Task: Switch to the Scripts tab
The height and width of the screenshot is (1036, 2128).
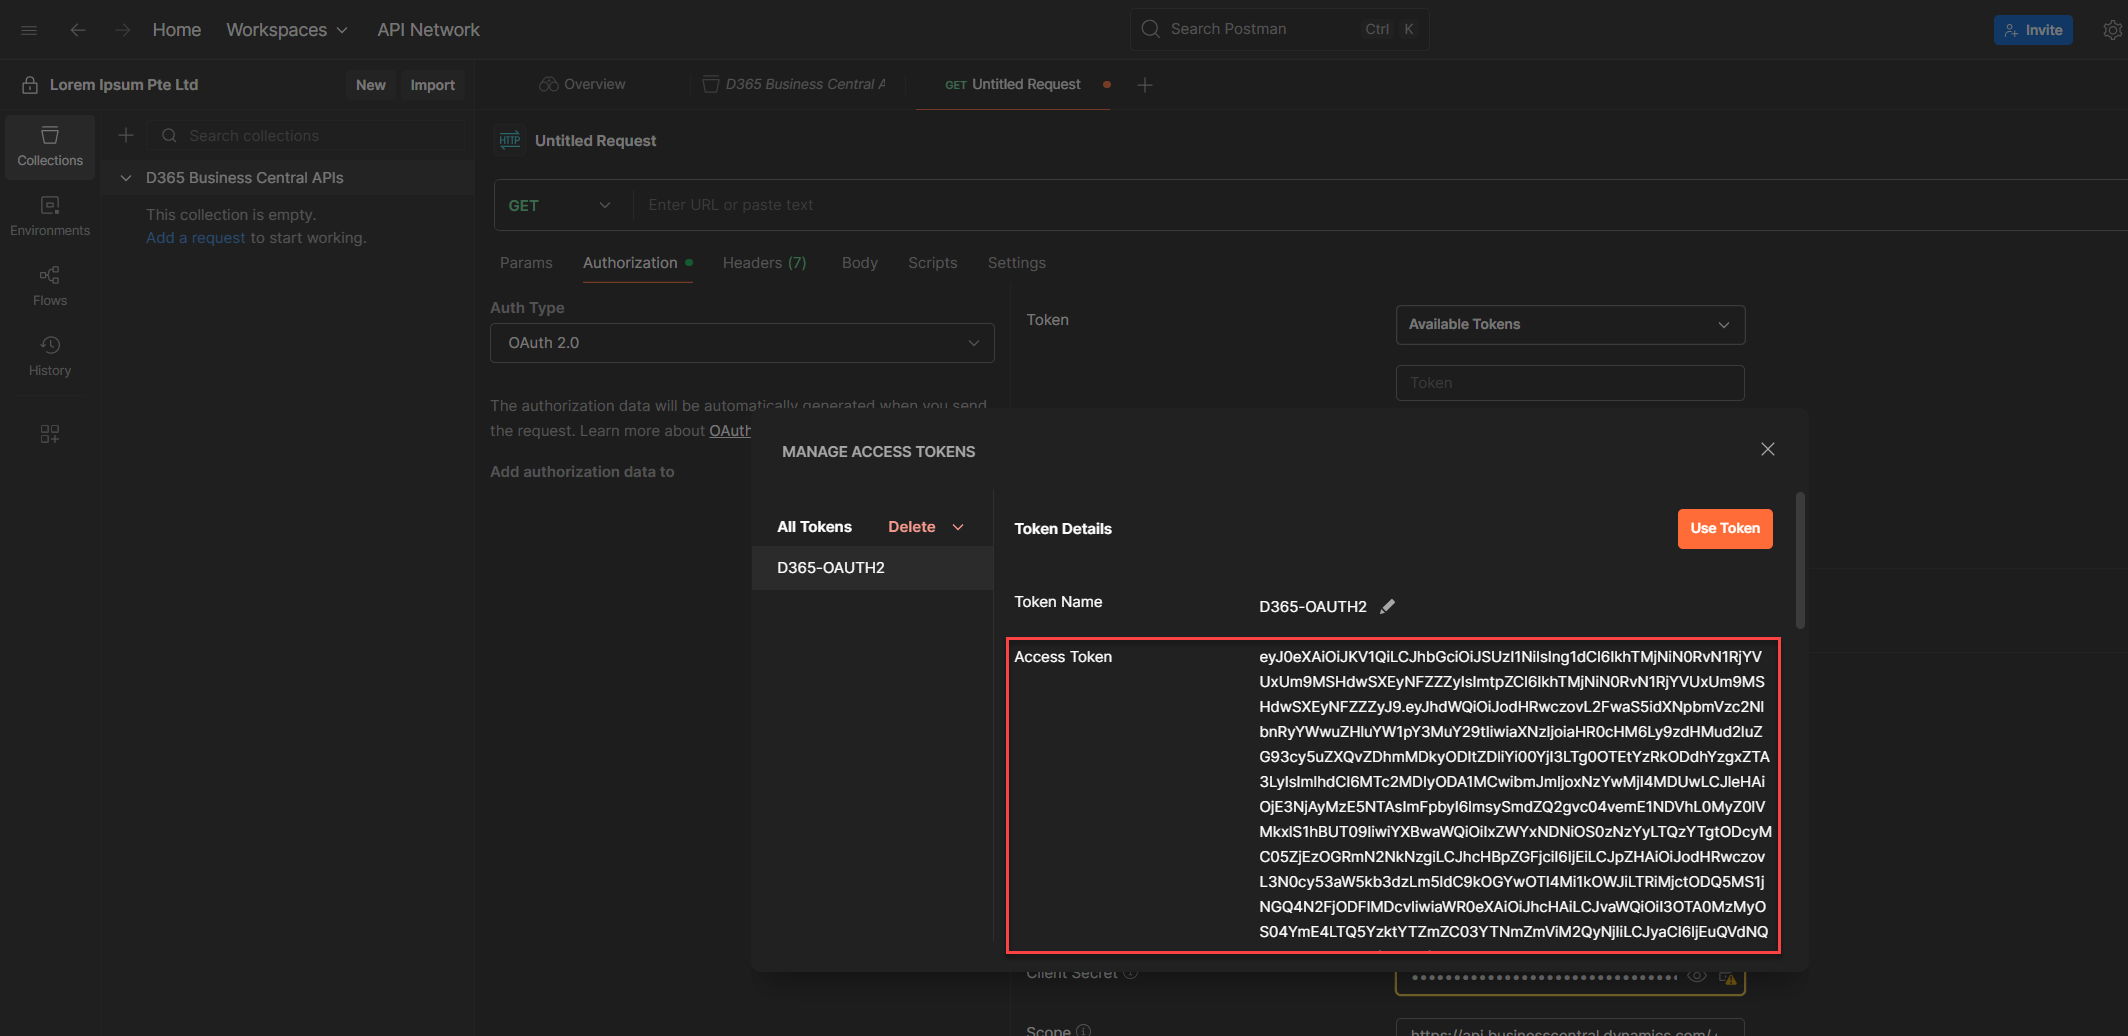Action: coord(933,263)
